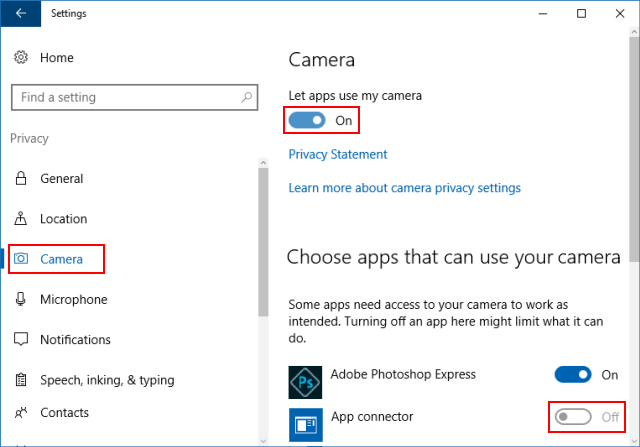Select the General lock icon

click(21, 179)
